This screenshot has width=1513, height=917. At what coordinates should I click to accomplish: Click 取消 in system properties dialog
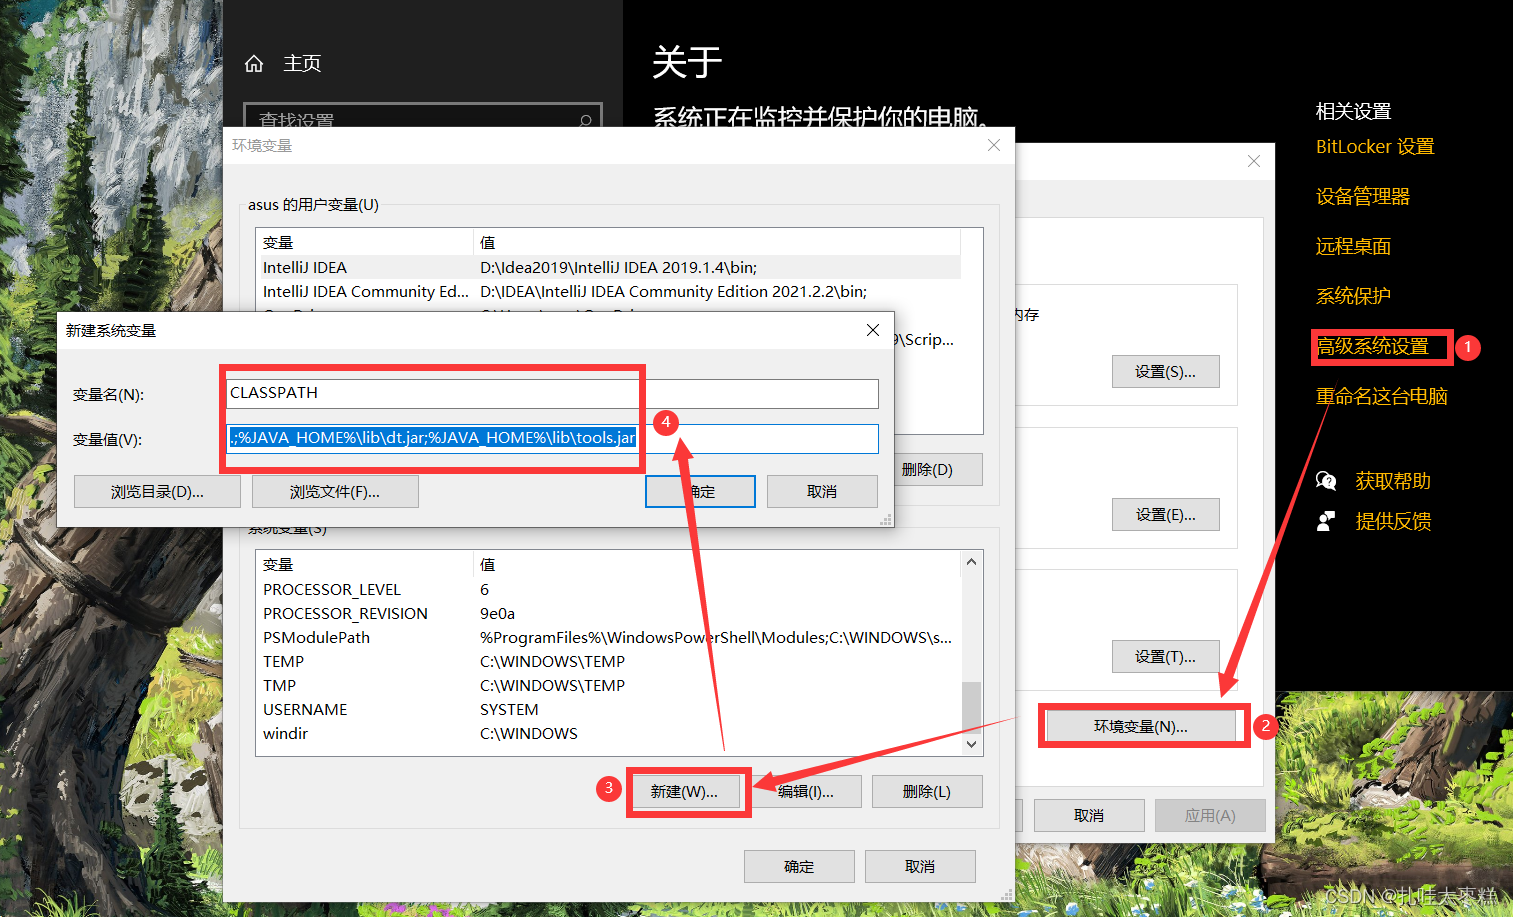(x=1089, y=815)
